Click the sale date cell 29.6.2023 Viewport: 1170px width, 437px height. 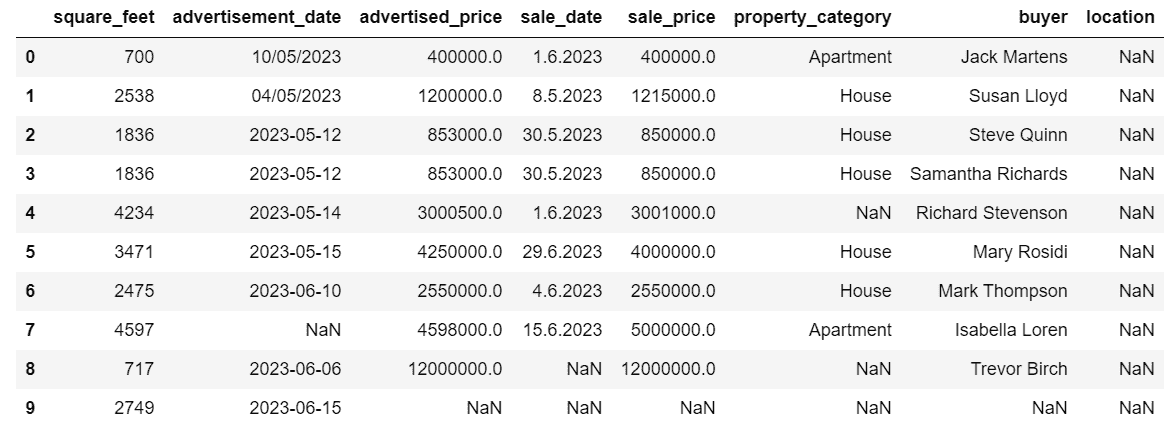(x=562, y=252)
